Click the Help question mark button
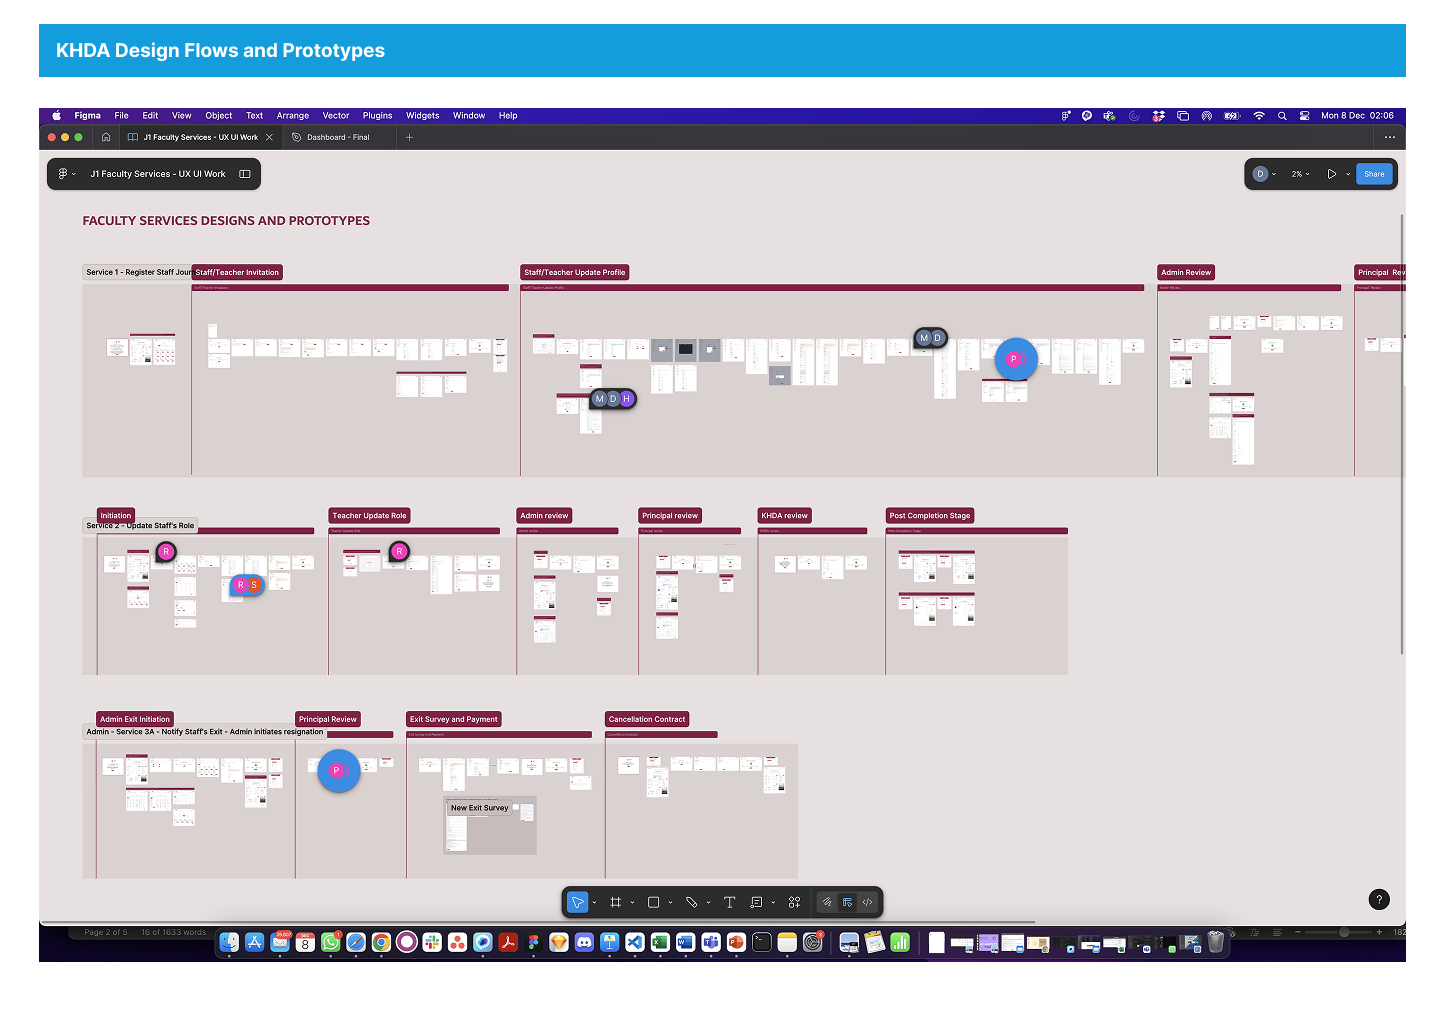Screen dimensions: 1440x1024 (1378, 900)
